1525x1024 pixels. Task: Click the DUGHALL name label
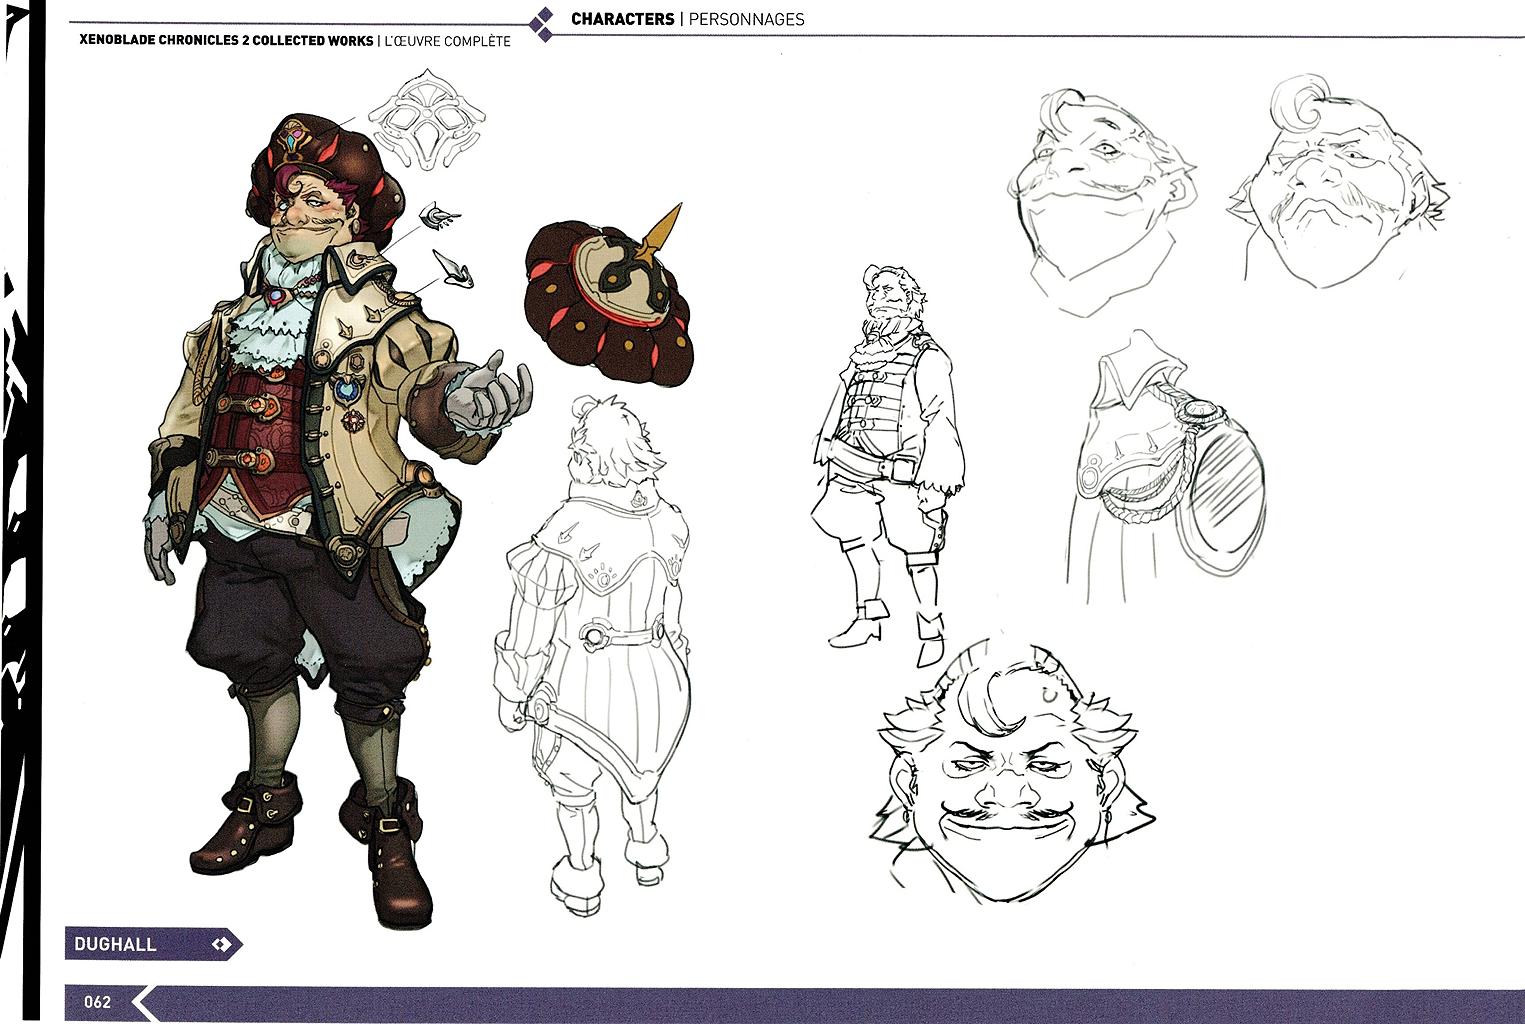click(x=115, y=943)
